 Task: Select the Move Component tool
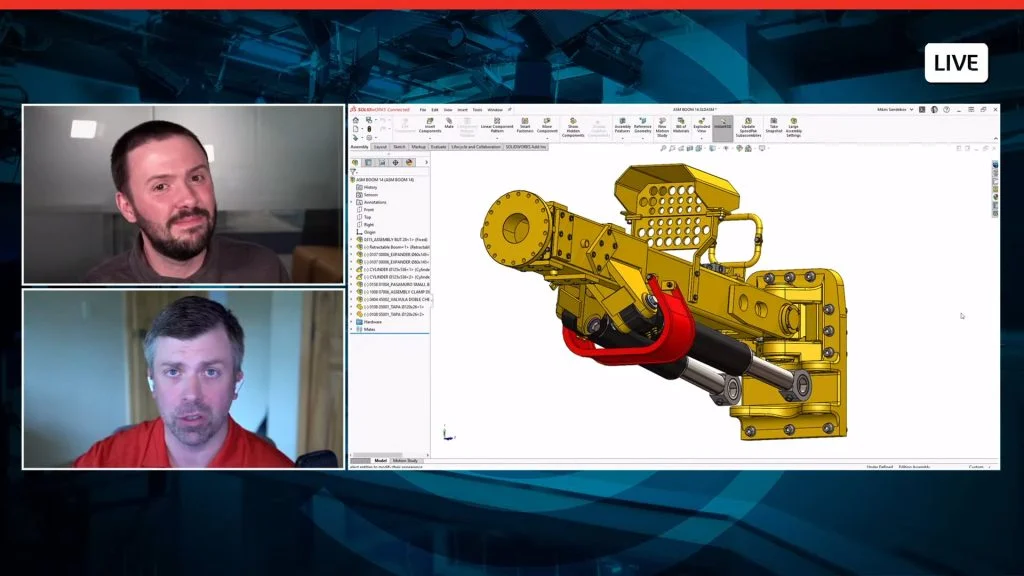[x=548, y=125]
